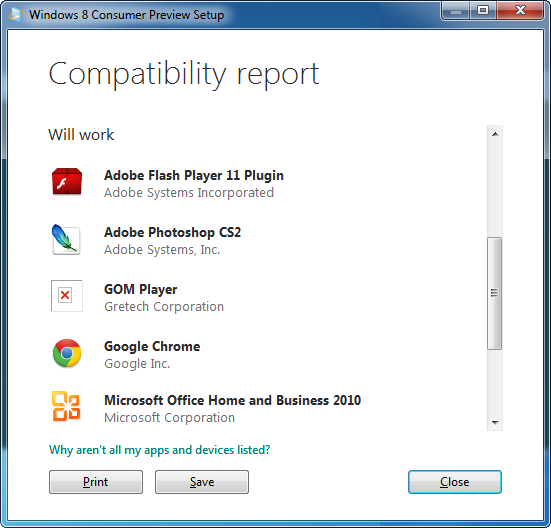Close window with title bar X

pyautogui.click(x=520, y=11)
